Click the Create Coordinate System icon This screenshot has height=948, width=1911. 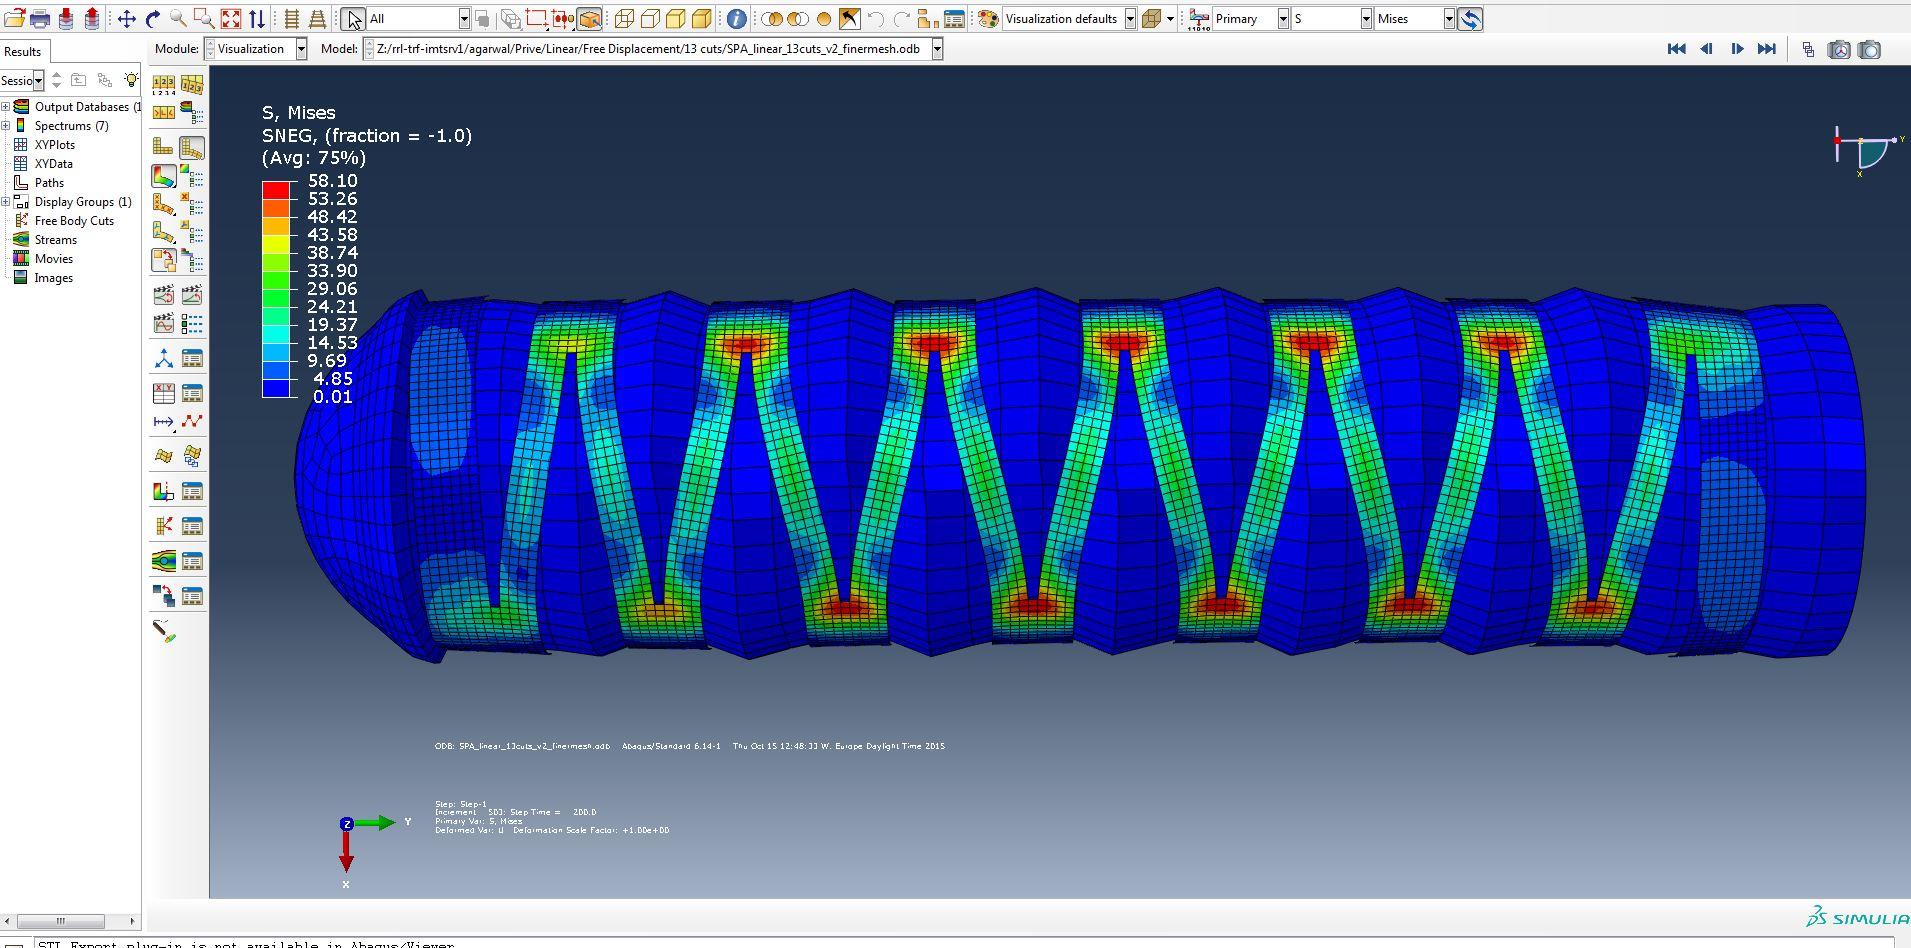[163, 358]
